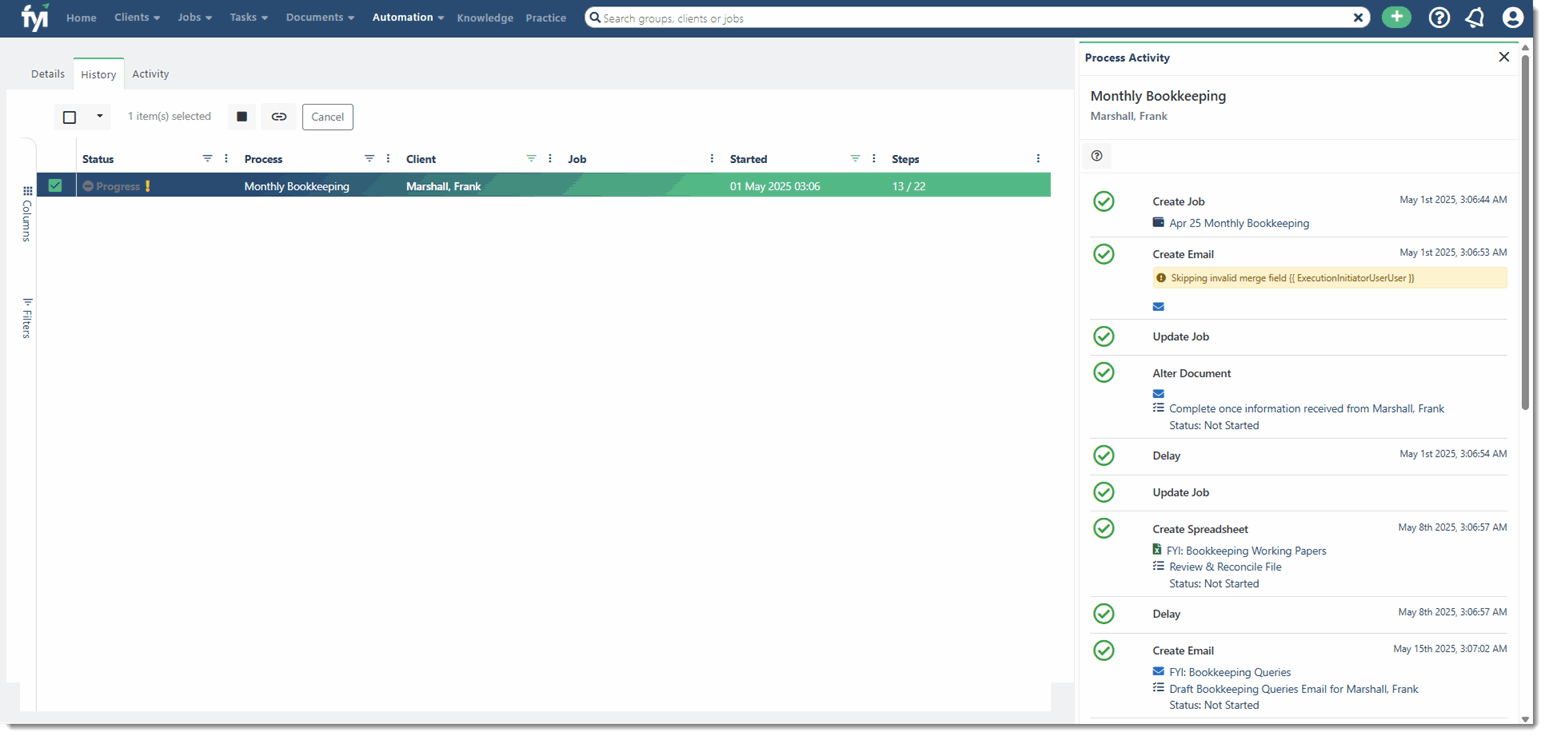The image size is (1545, 736).
Task: Click the Started column filter icon
Action: pyautogui.click(x=855, y=159)
